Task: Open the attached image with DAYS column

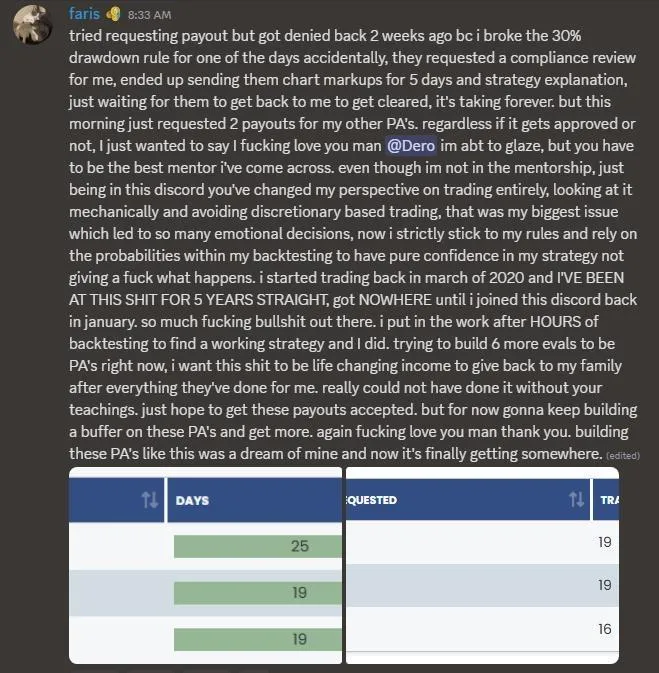Action: point(206,565)
